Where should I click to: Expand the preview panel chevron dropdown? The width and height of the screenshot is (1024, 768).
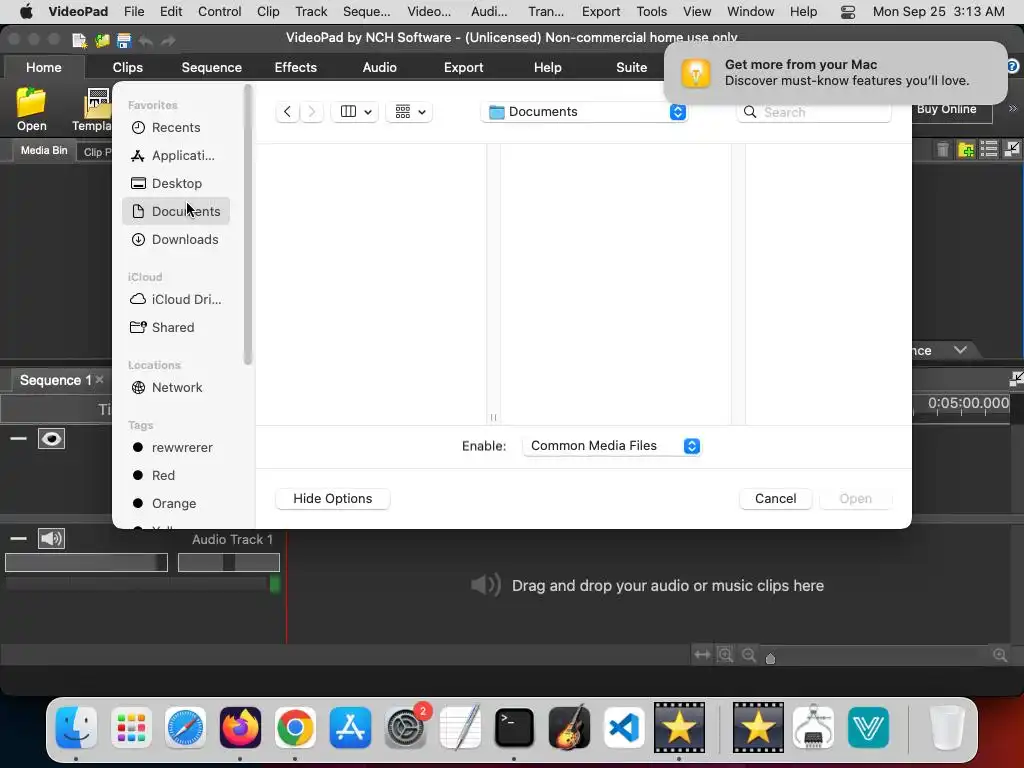(960, 350)
